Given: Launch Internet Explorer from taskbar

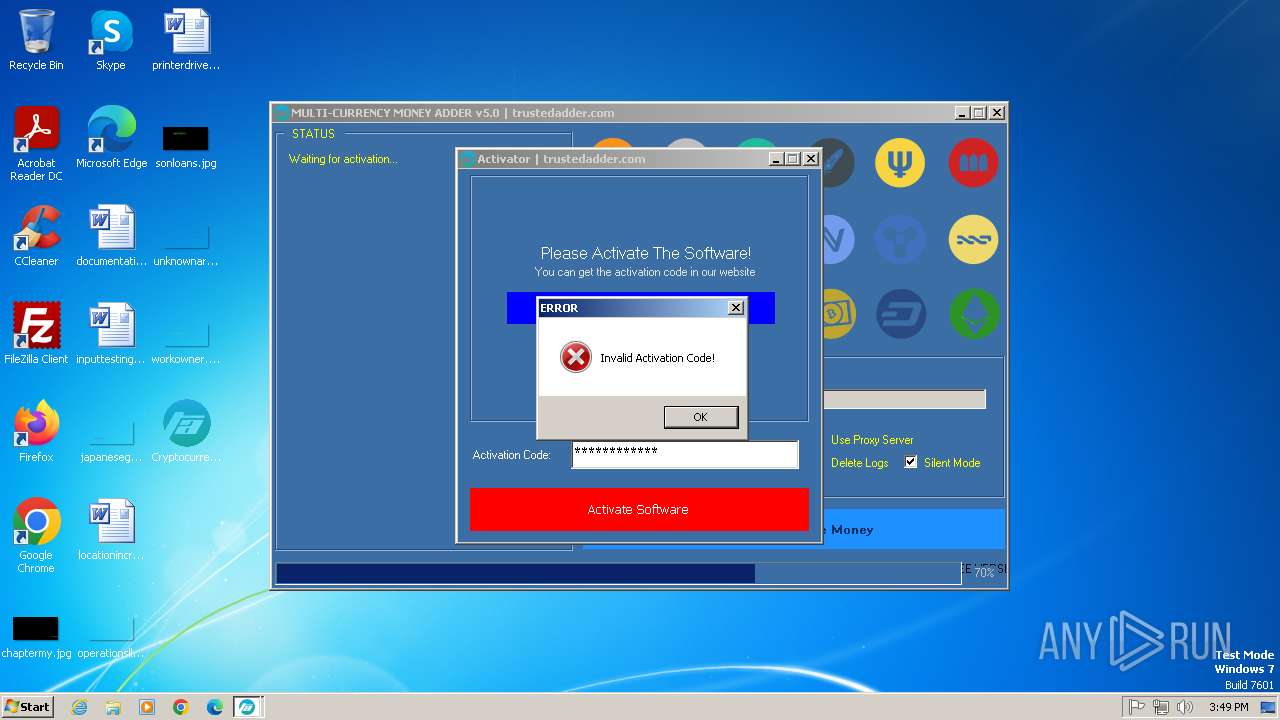Looking at the screenshot, I should point(79,707).
